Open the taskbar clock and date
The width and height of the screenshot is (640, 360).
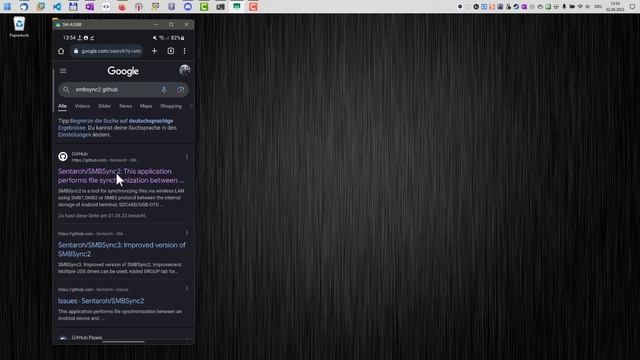615,7
